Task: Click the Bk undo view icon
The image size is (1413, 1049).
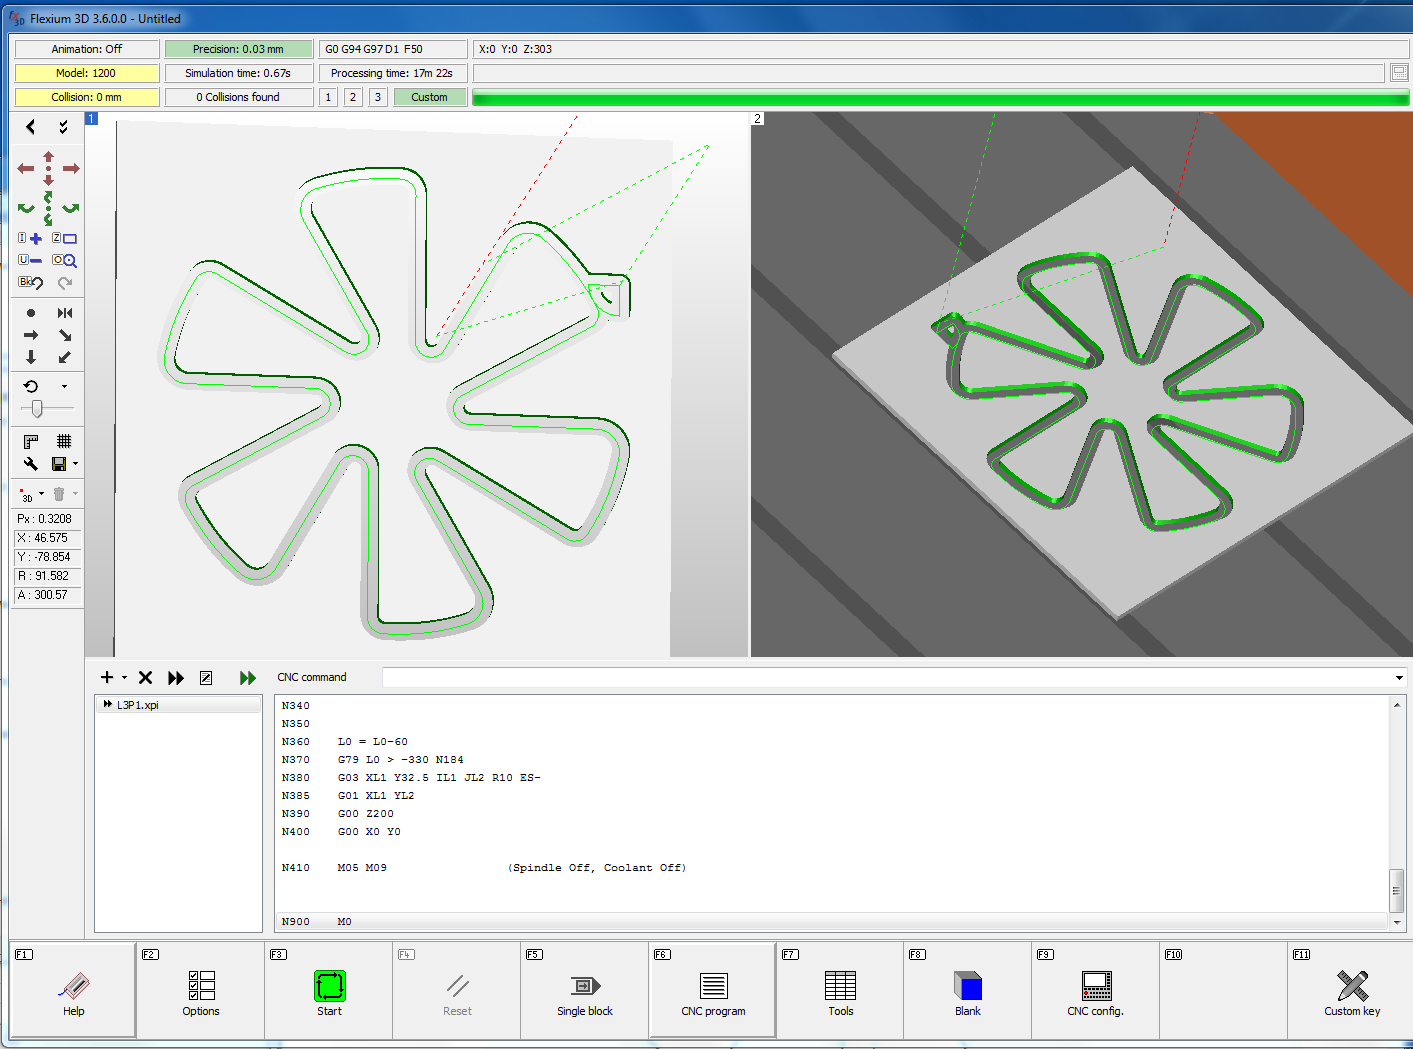Action: pos(30,283)
